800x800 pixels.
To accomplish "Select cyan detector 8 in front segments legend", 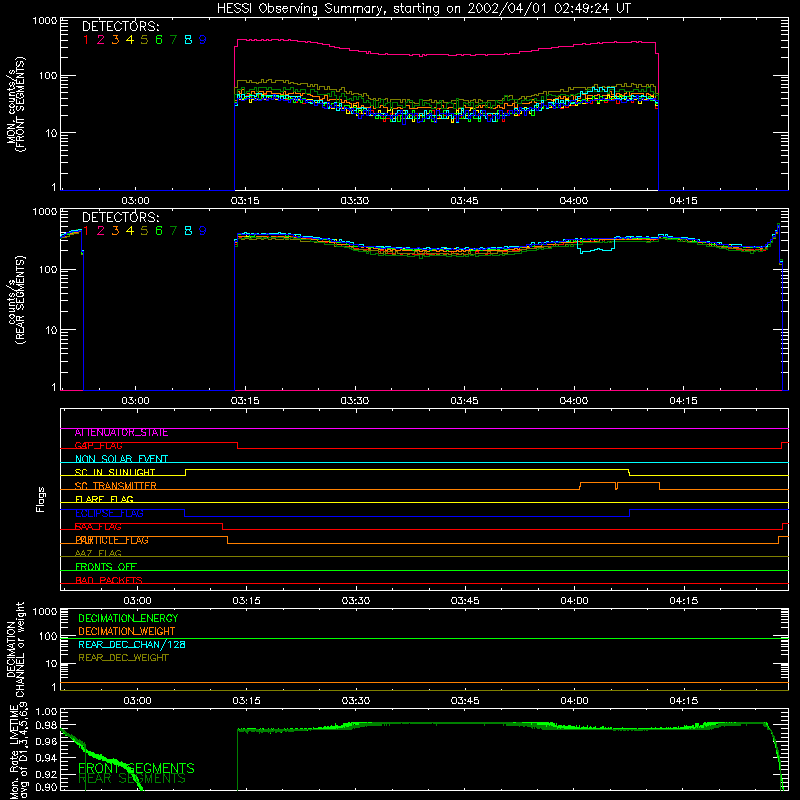I will [x=188, y=40].
